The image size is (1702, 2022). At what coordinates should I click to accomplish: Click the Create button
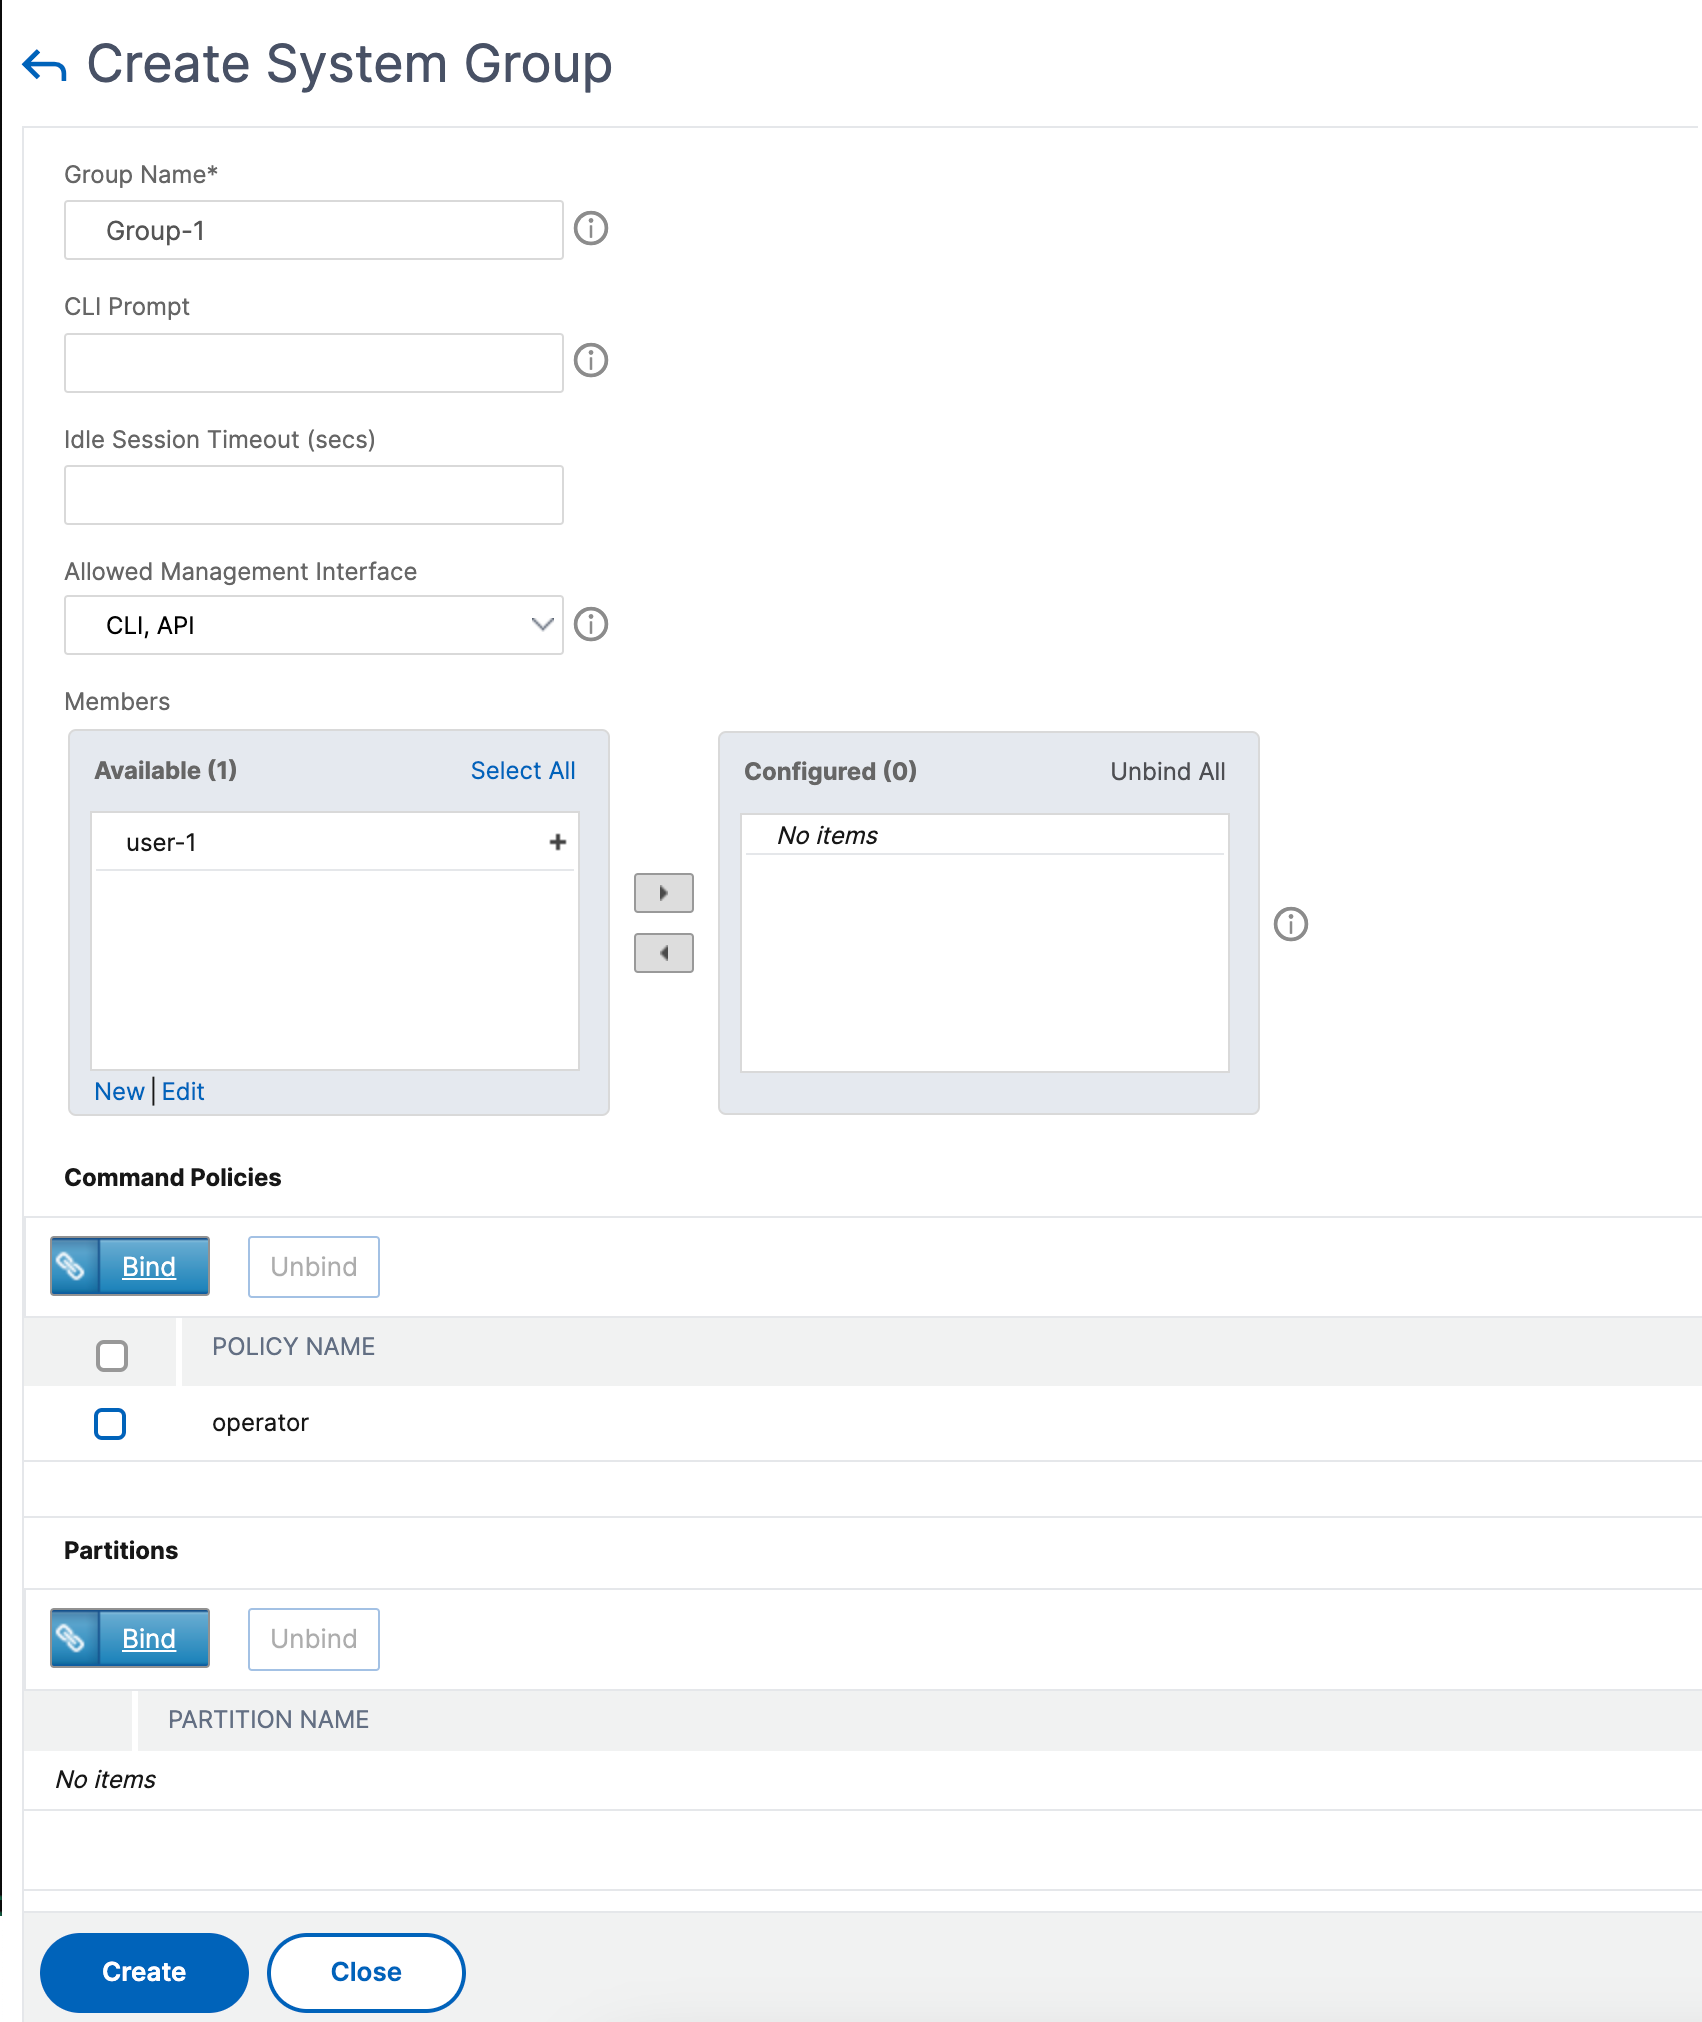[x=144, y=1972]
